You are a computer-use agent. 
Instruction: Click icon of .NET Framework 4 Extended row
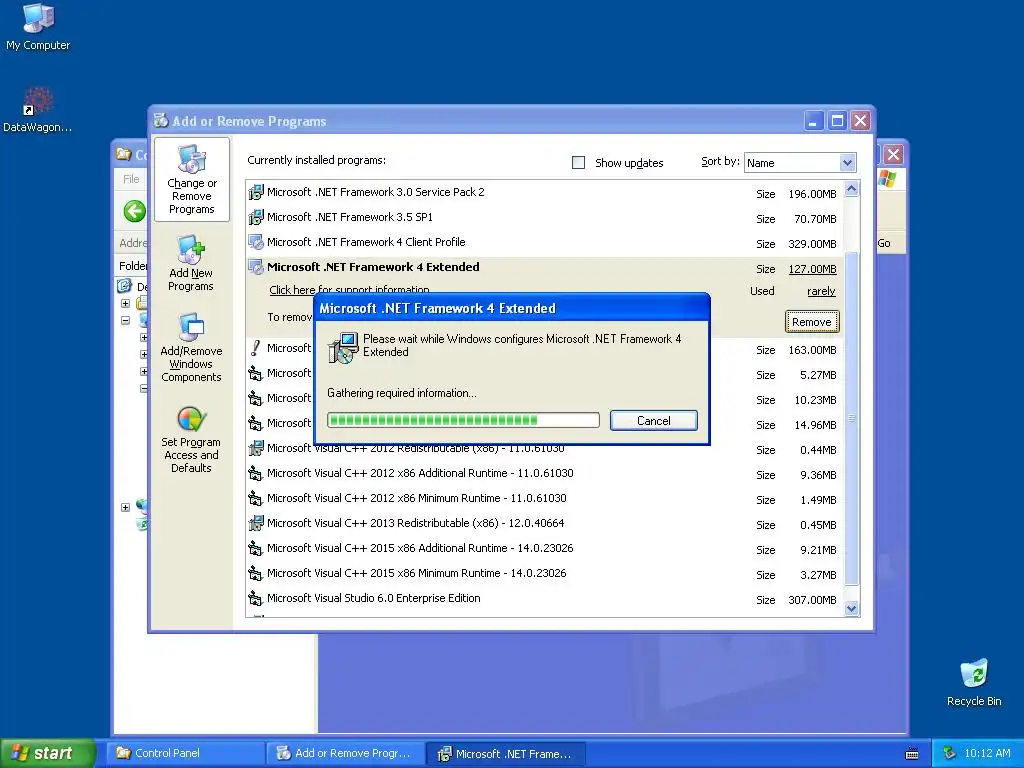tap(256, 267)
